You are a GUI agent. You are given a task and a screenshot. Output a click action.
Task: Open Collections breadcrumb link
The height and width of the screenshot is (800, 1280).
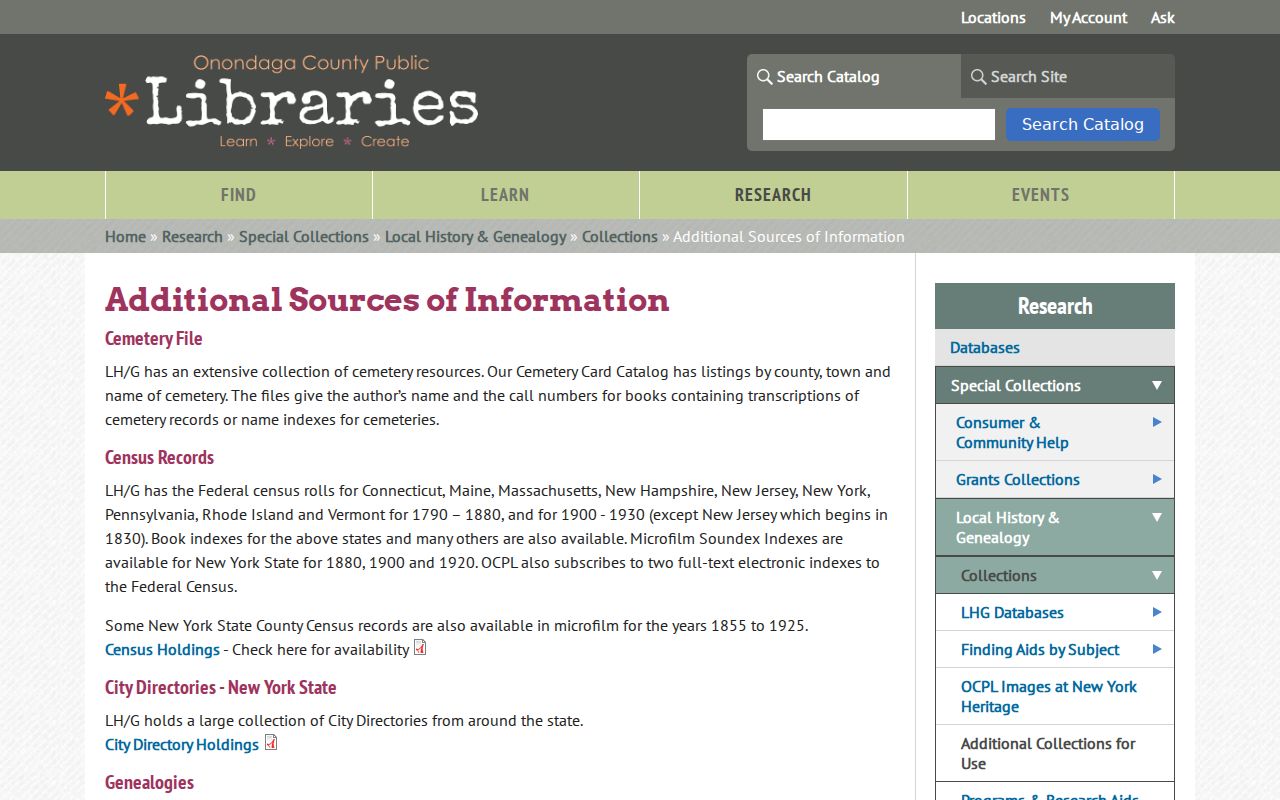(x=620, y=236)
